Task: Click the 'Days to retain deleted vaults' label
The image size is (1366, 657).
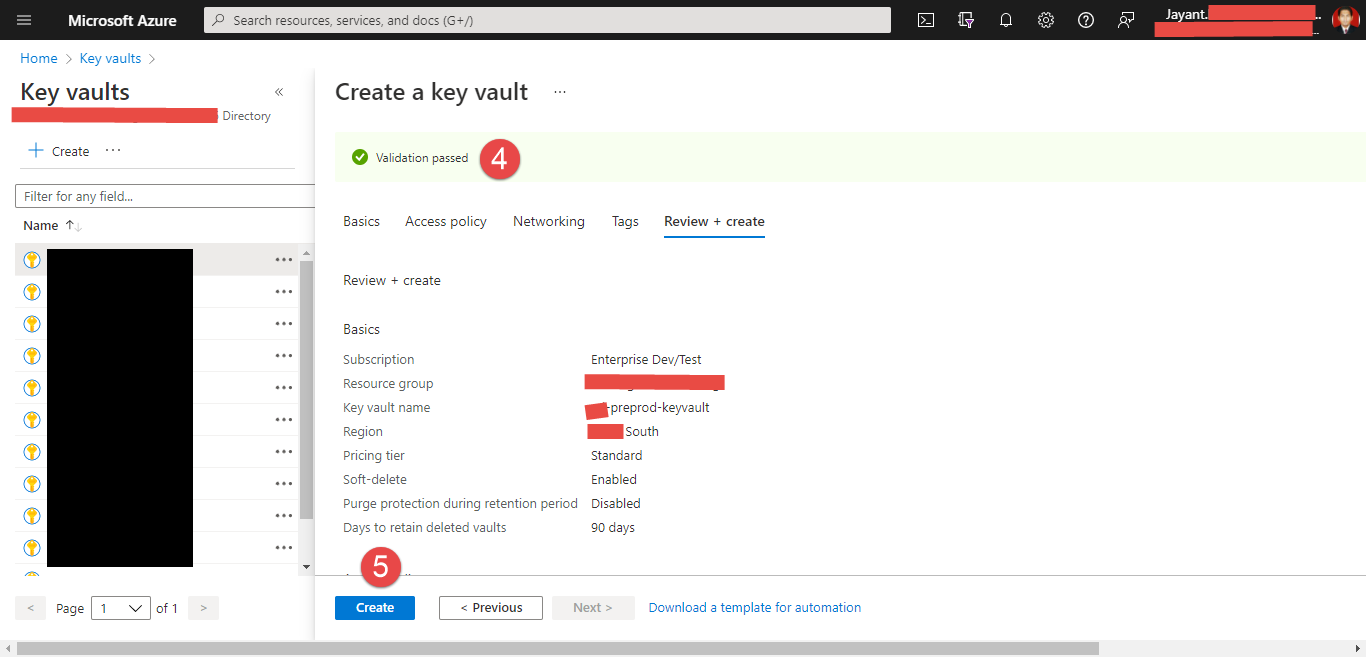Action: [x=425, y=528]
